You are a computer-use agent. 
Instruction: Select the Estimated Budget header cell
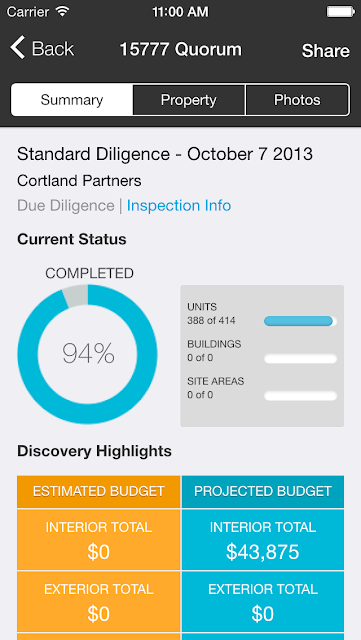(98, 491)
